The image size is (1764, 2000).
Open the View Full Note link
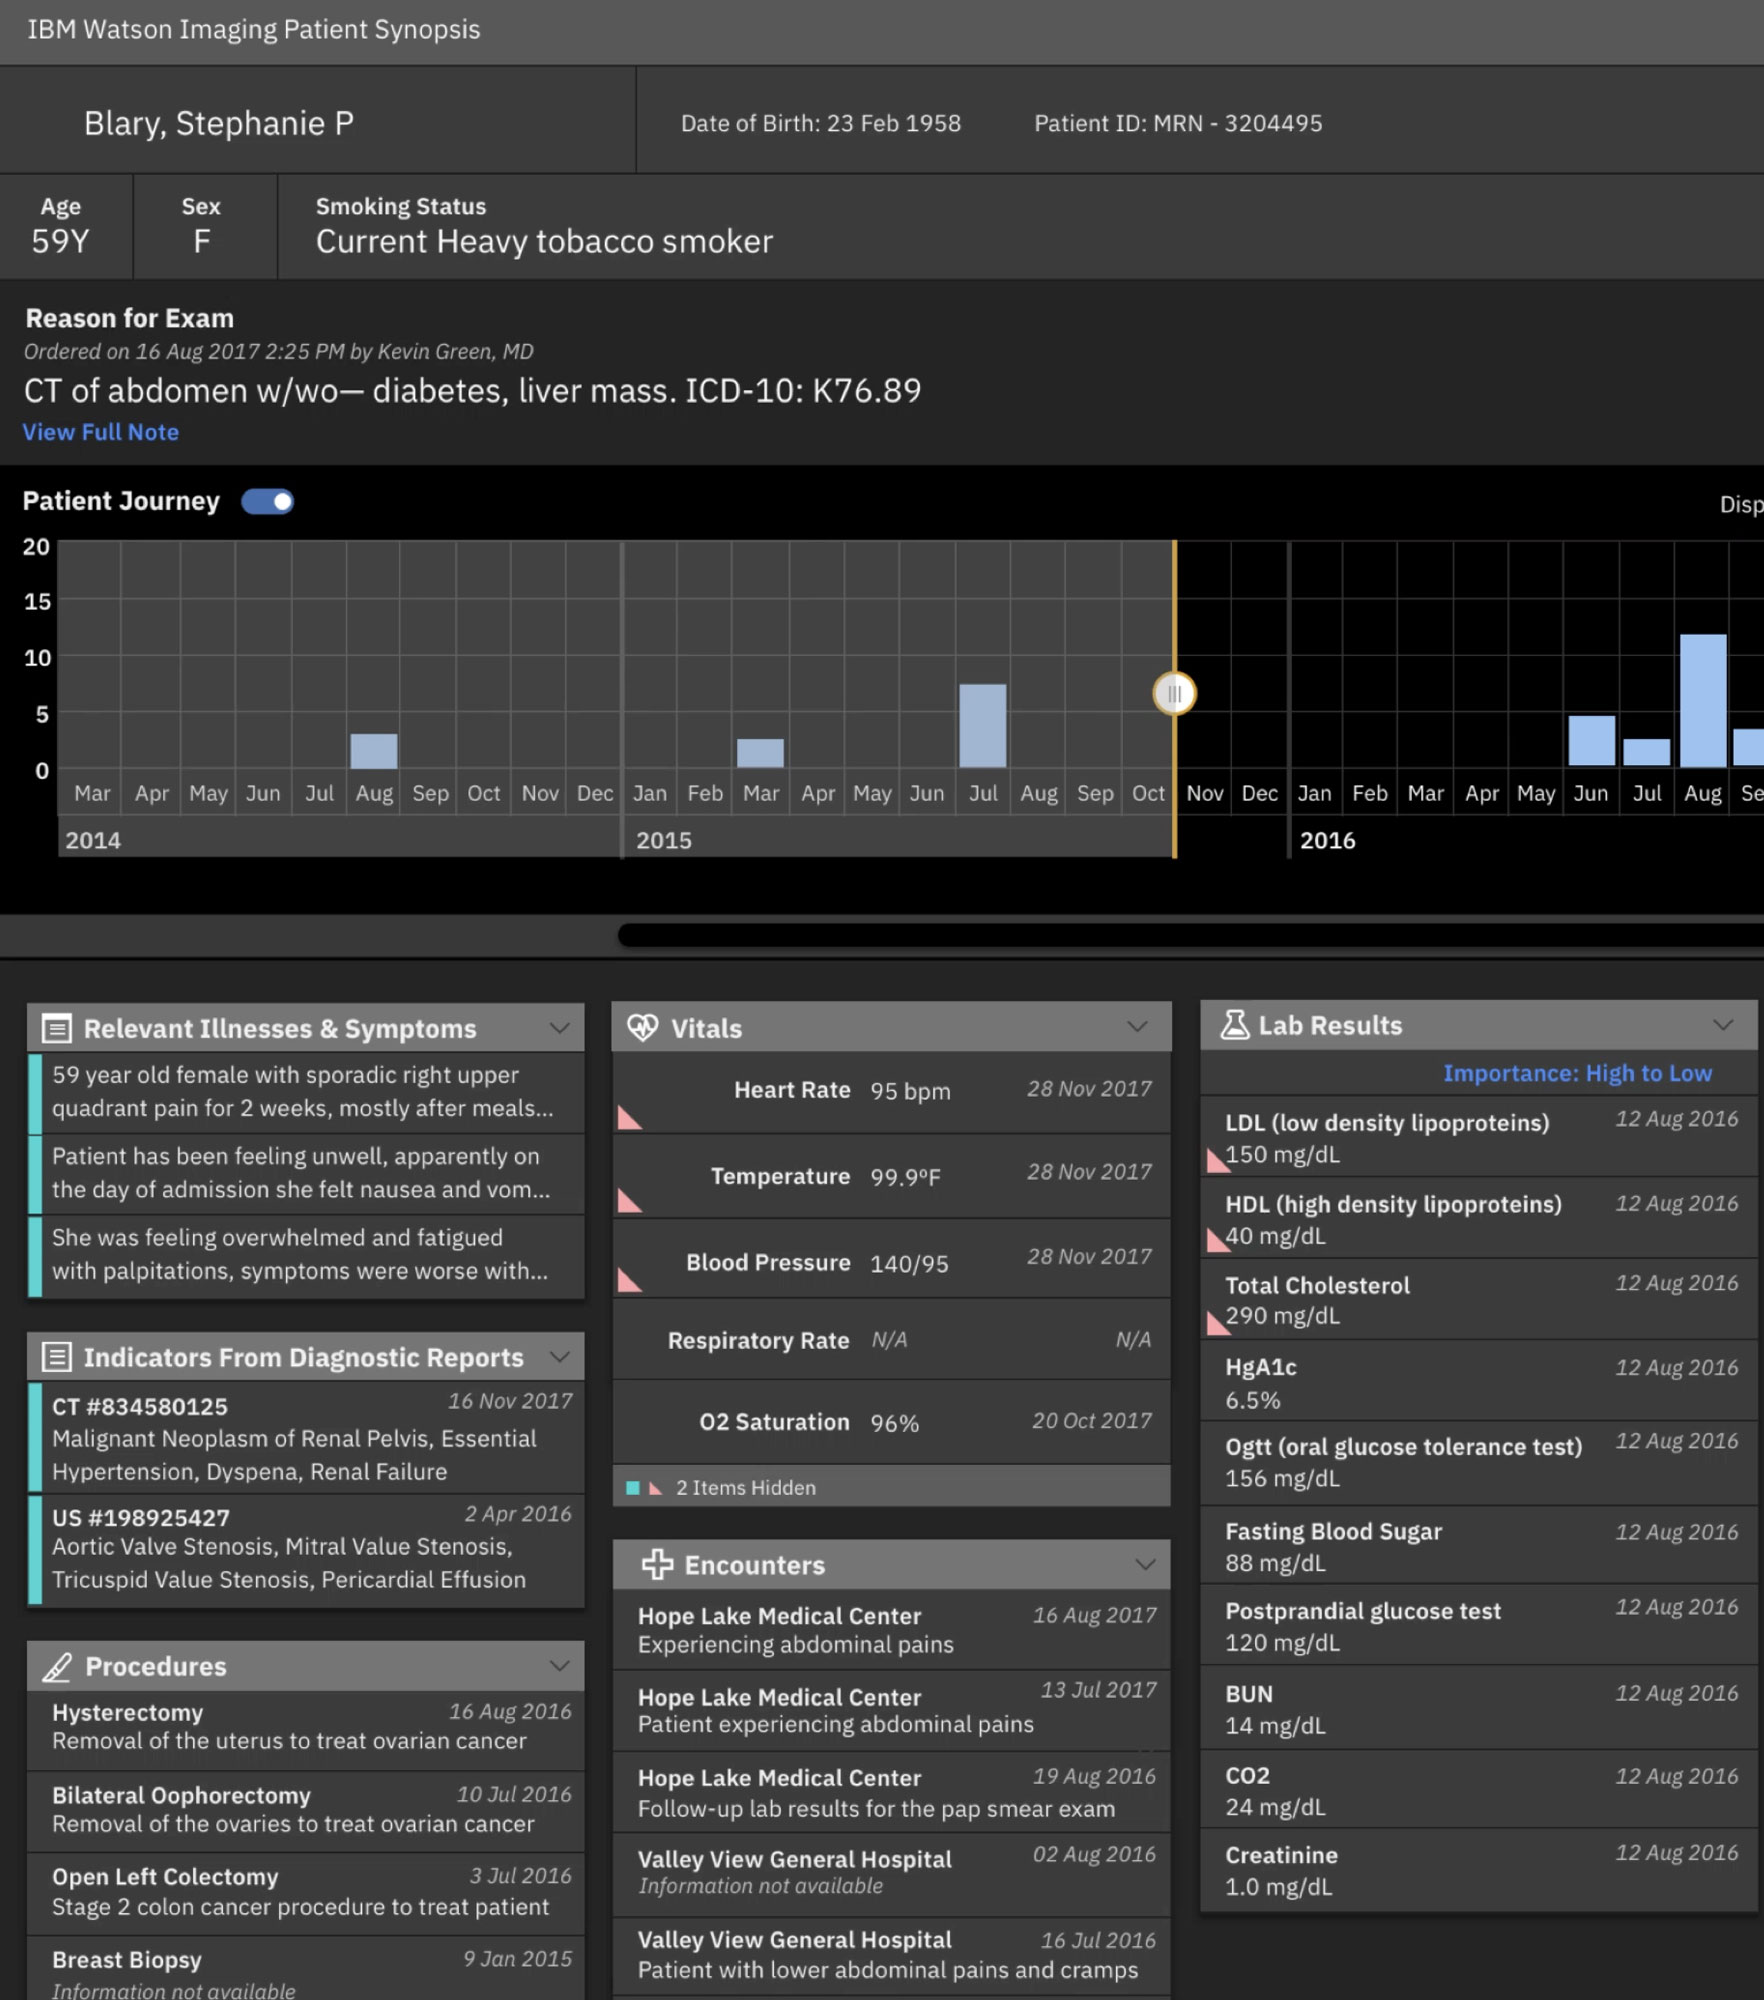[x=101, y=432]
